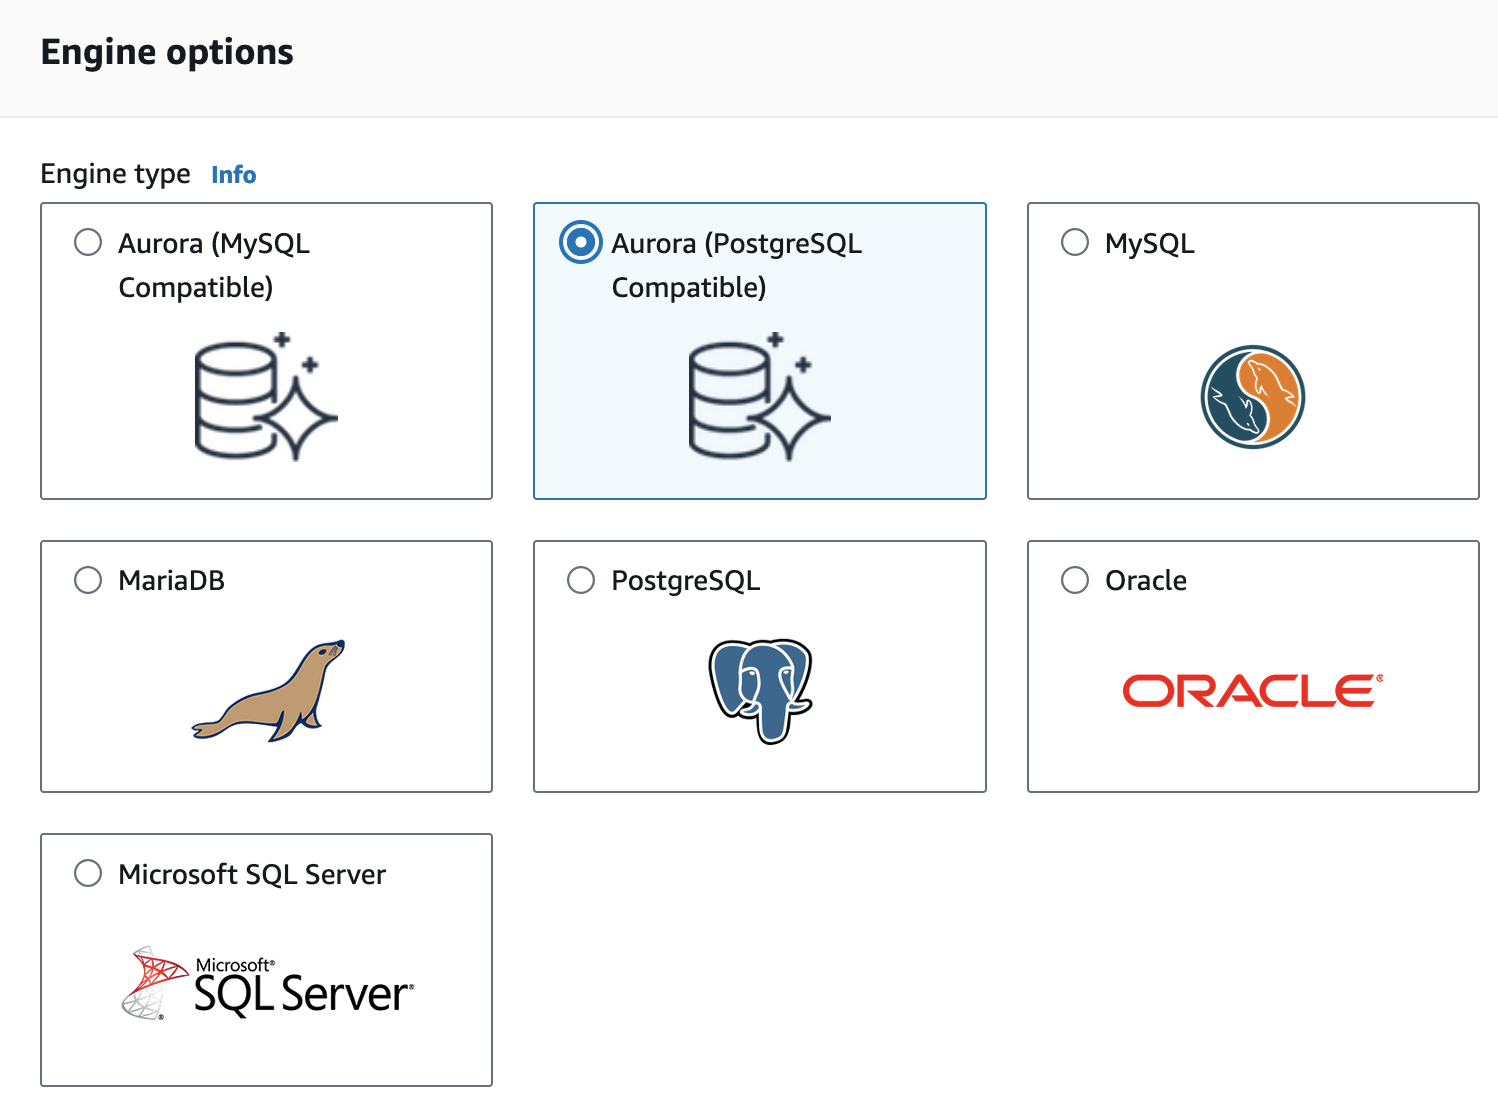Click the "Engine type" field label
1498x1104 pixels.
point(115,175)
